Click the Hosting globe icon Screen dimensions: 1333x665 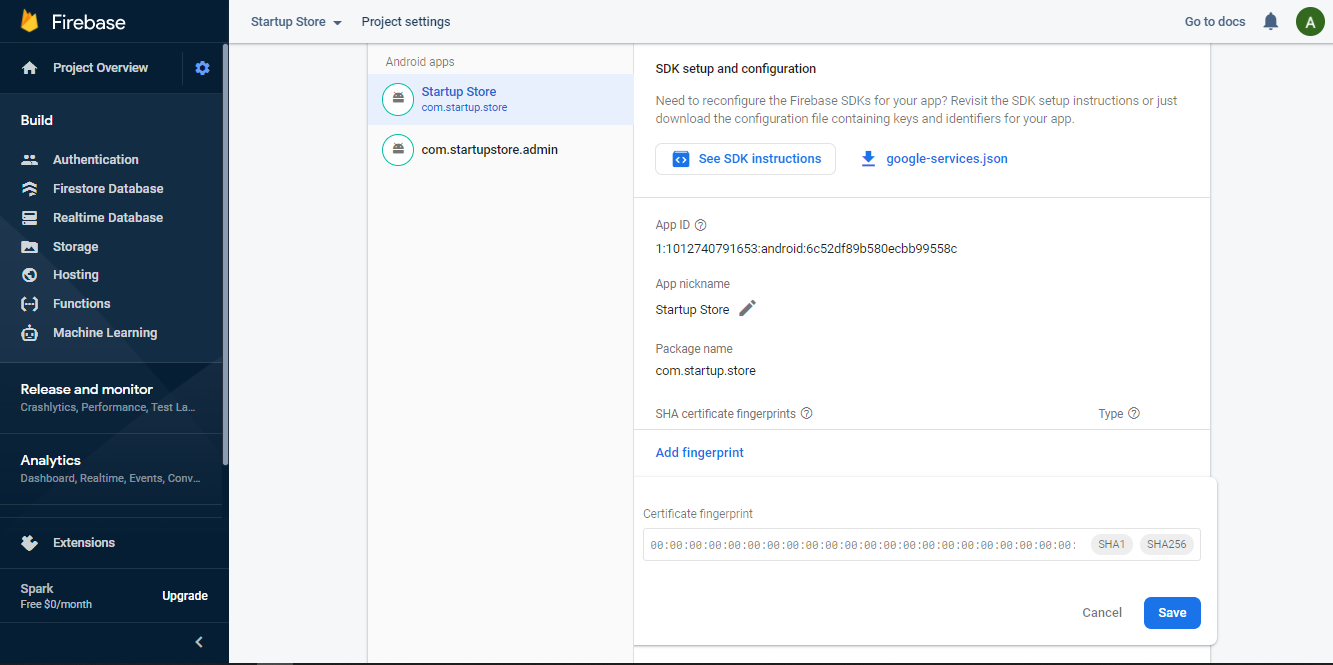[30, 274]
